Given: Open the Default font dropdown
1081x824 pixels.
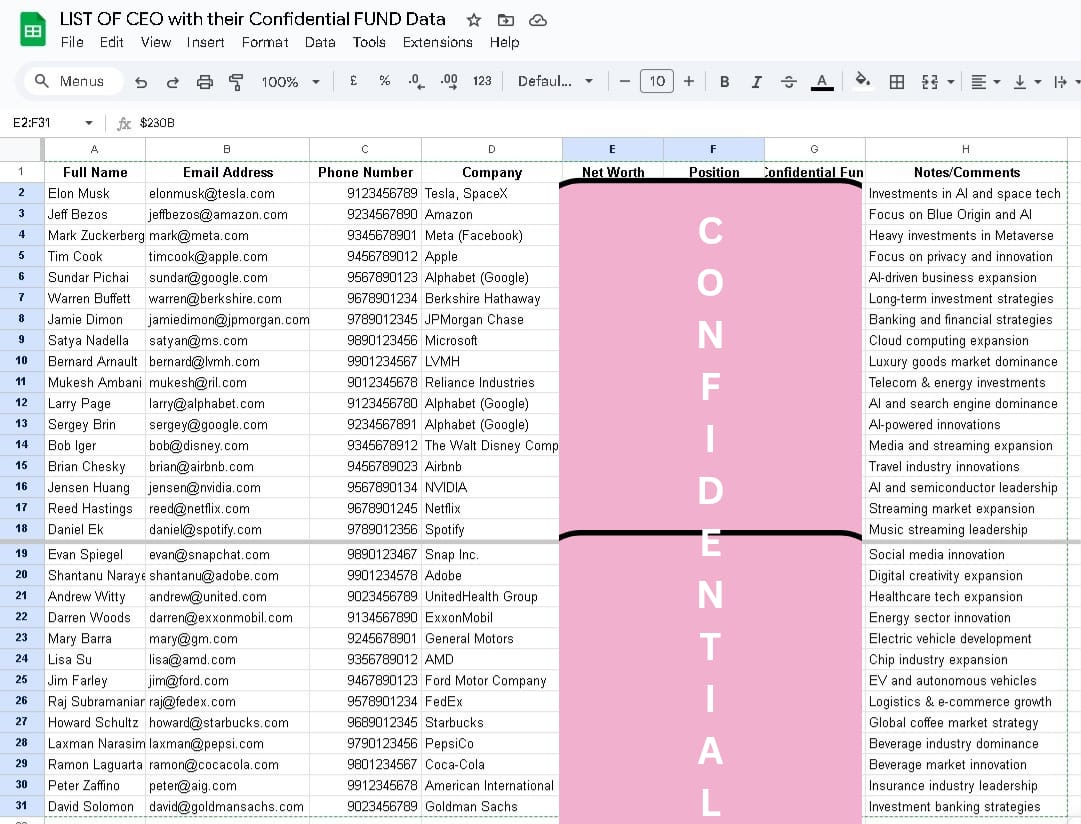Looking at the screenshot, I should pos(555,81).
